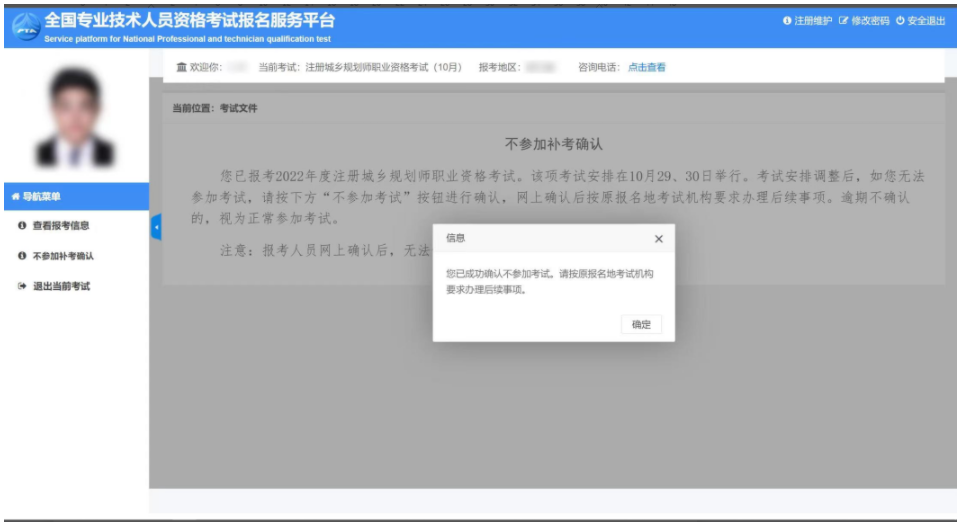Click the 导航菜单 header

[x=77, y=197]
